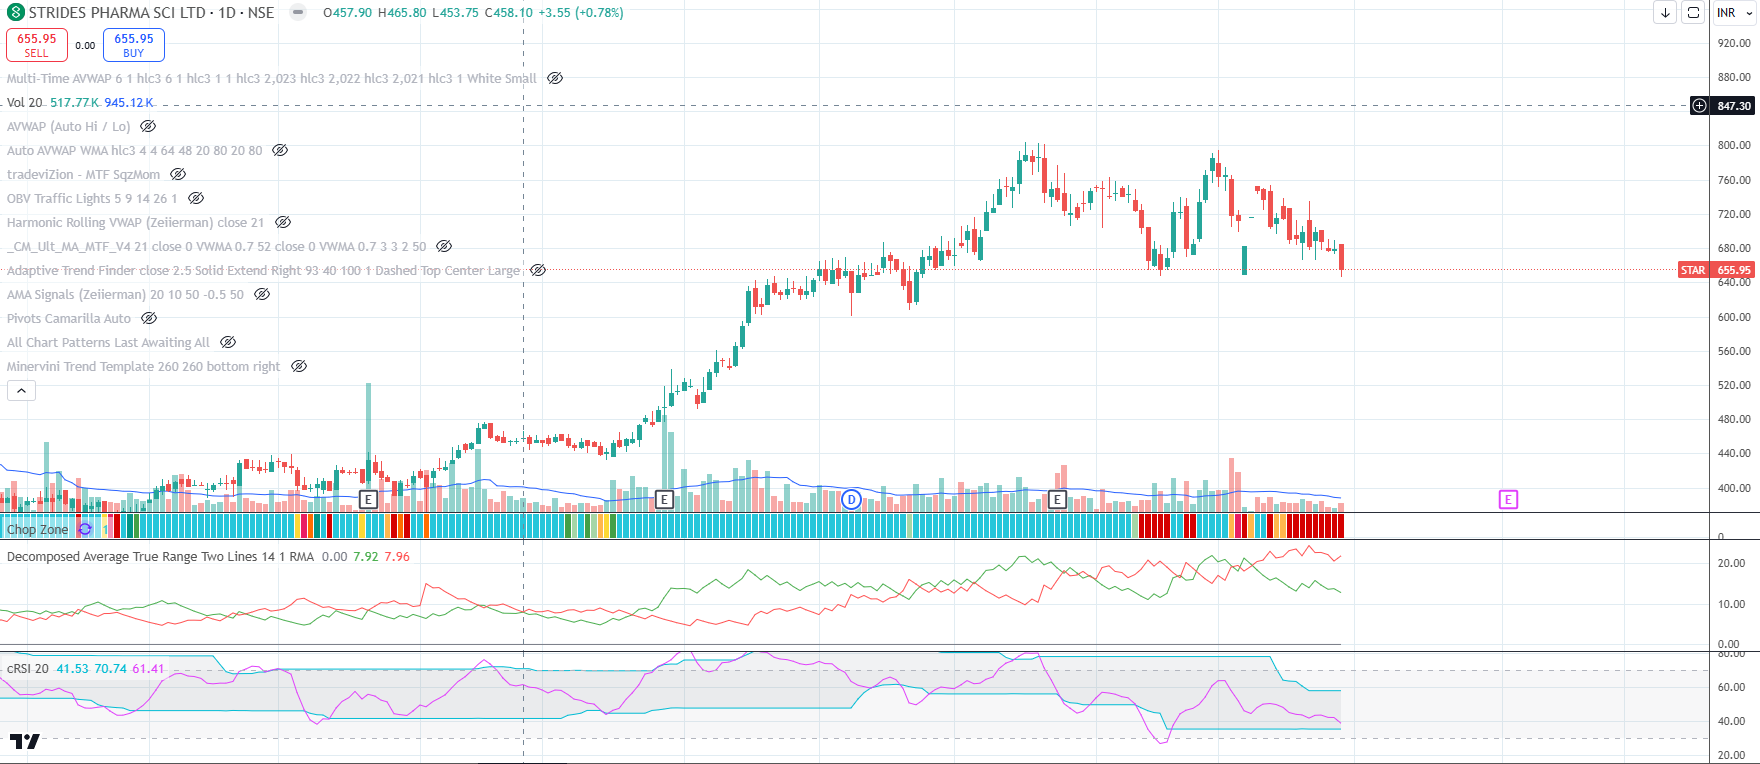Select the Chop Zone indicator label
This screenshot has height=764, width=1760.
pyautogui.click(x=38, y=529)
